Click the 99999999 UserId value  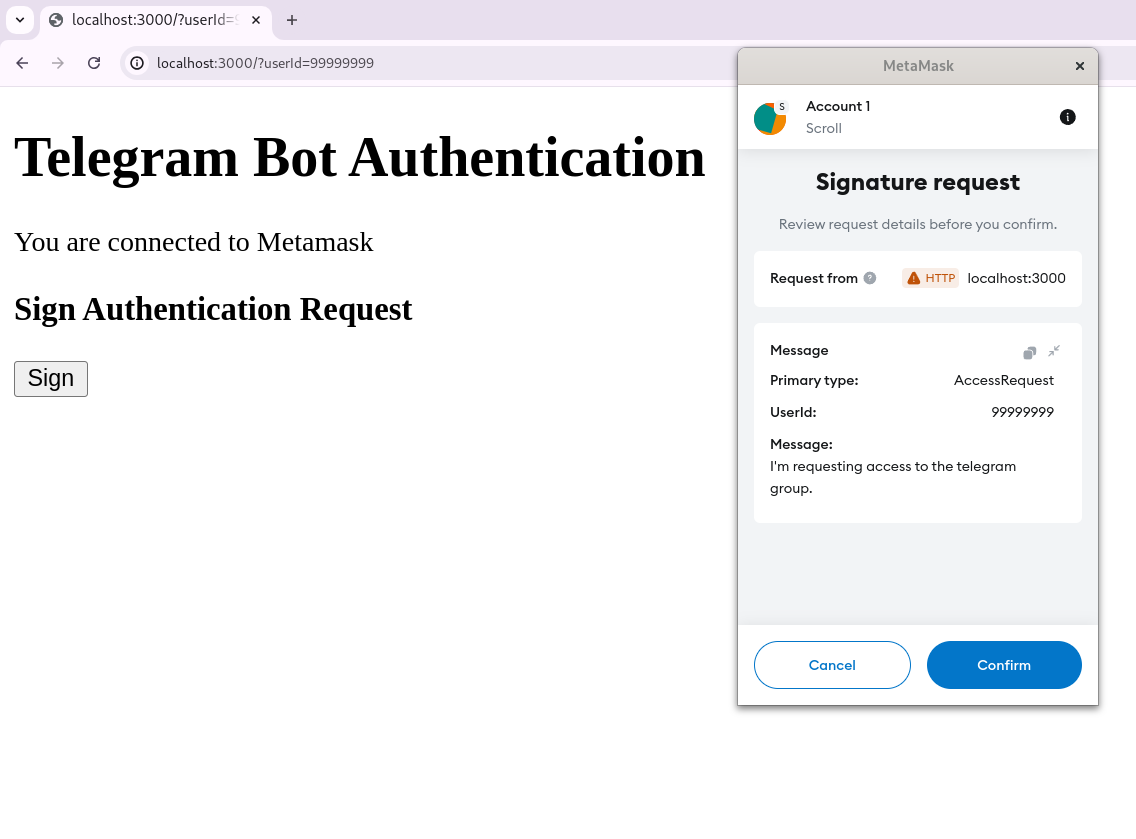[x=1022, y=412]
